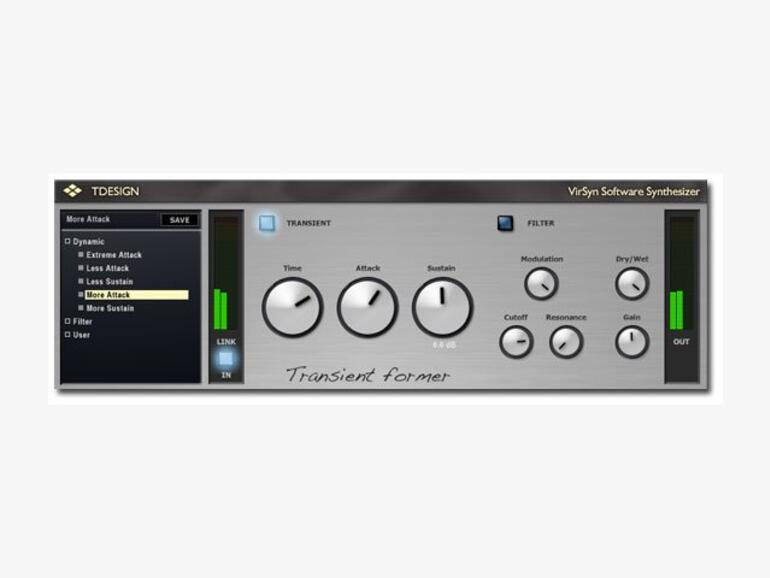770x578 pixels.
Task: Click the Modulation knob
Action: coord(541,284)
